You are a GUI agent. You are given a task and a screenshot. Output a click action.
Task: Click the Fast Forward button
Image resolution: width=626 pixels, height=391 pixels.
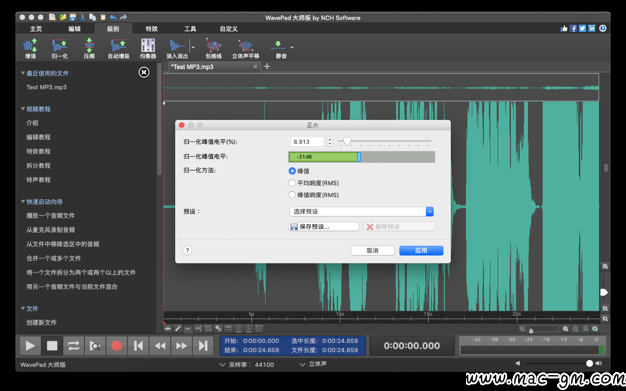(x=181, y=345)
